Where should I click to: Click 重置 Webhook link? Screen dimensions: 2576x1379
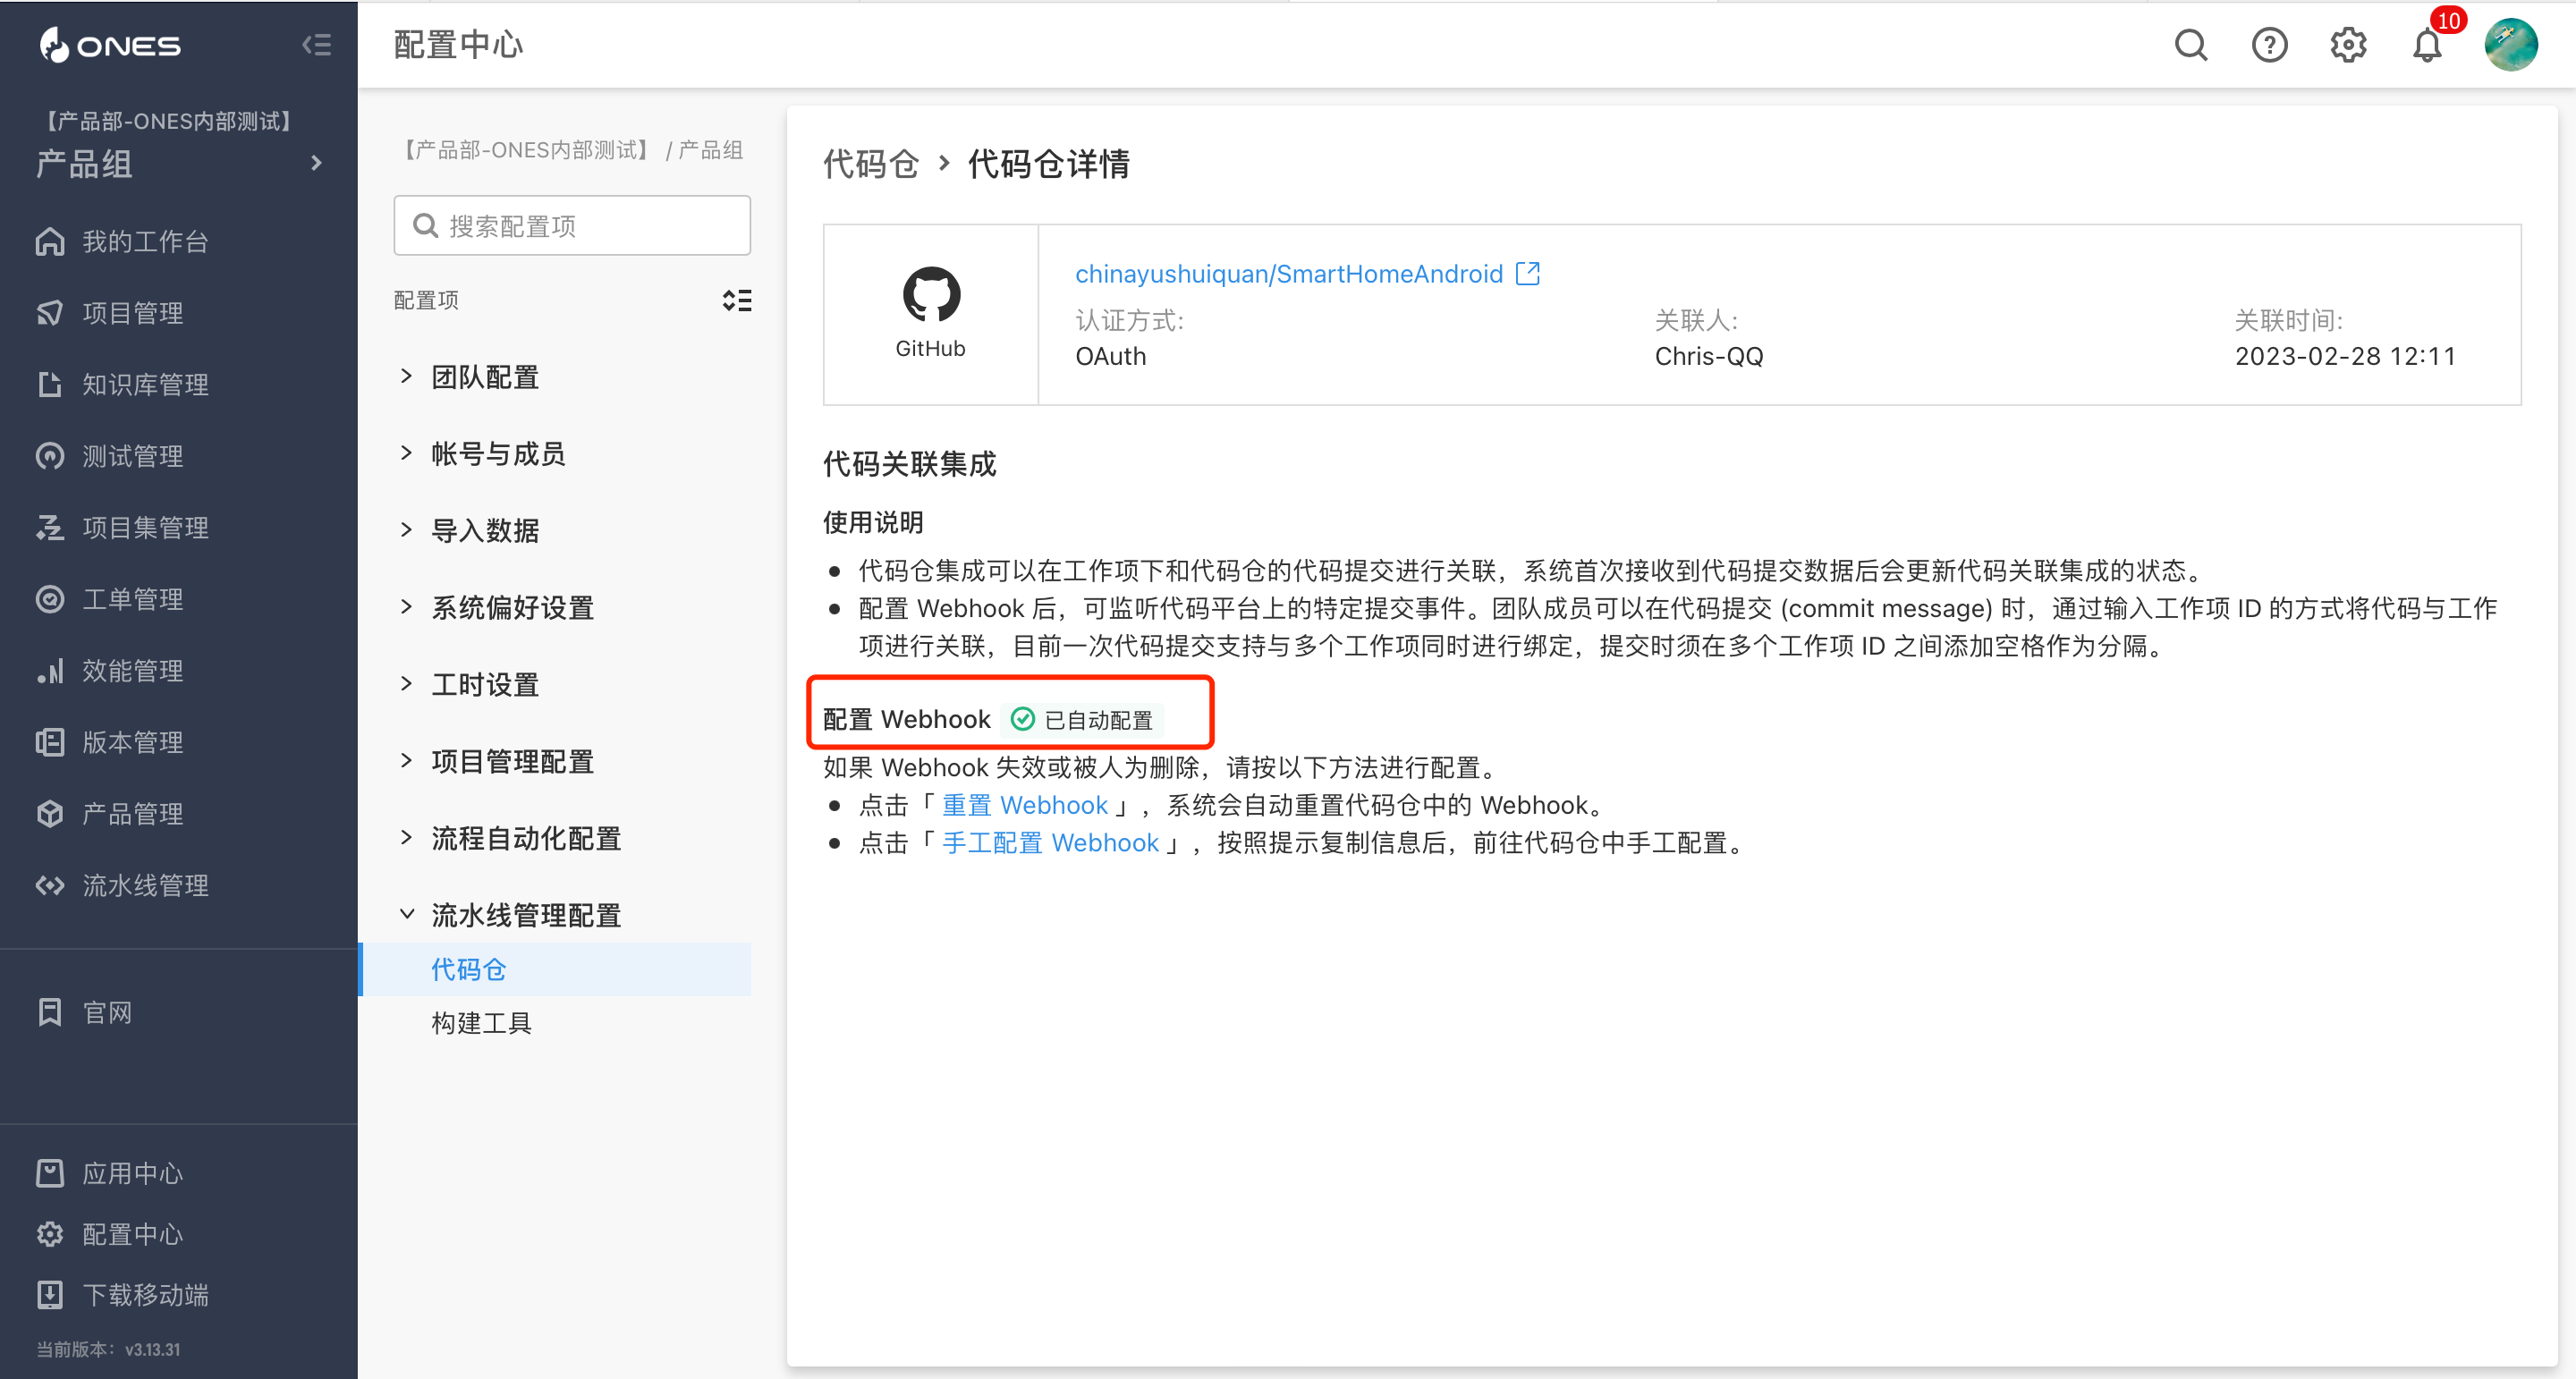pyautogui.click(x=1025, y=805)
